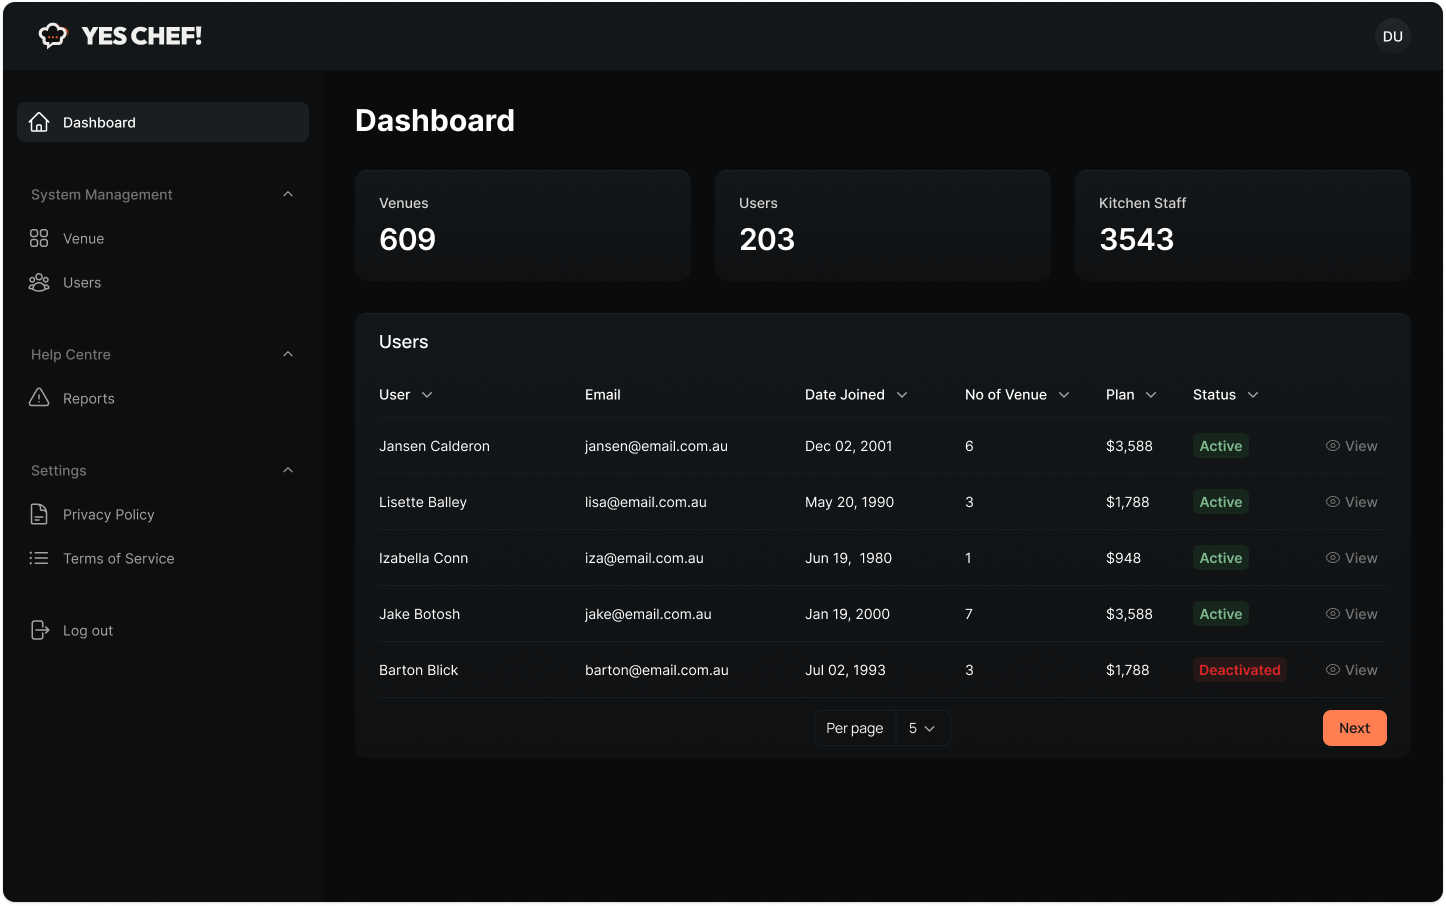Click the Users people icon in sidebar

click(x=39, y=282)
